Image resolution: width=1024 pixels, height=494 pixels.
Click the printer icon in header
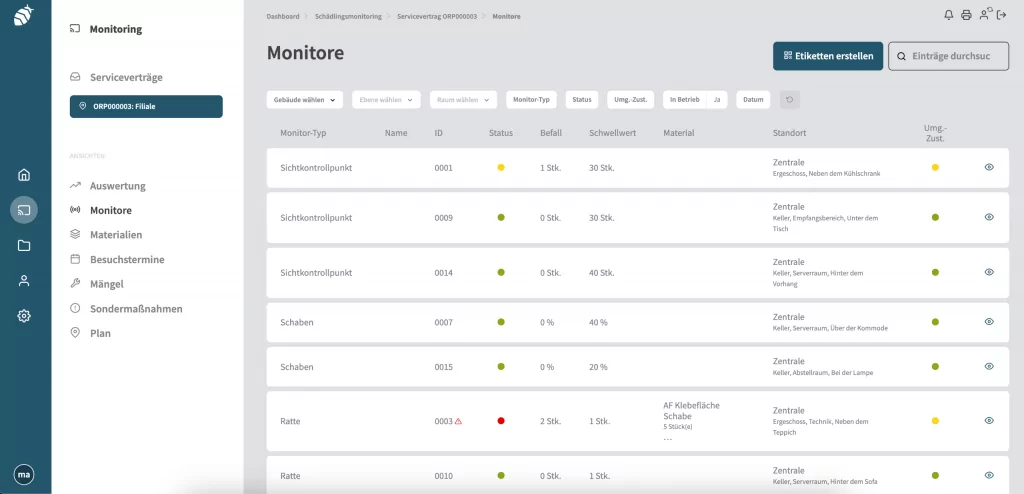click(x=966, y=15)
